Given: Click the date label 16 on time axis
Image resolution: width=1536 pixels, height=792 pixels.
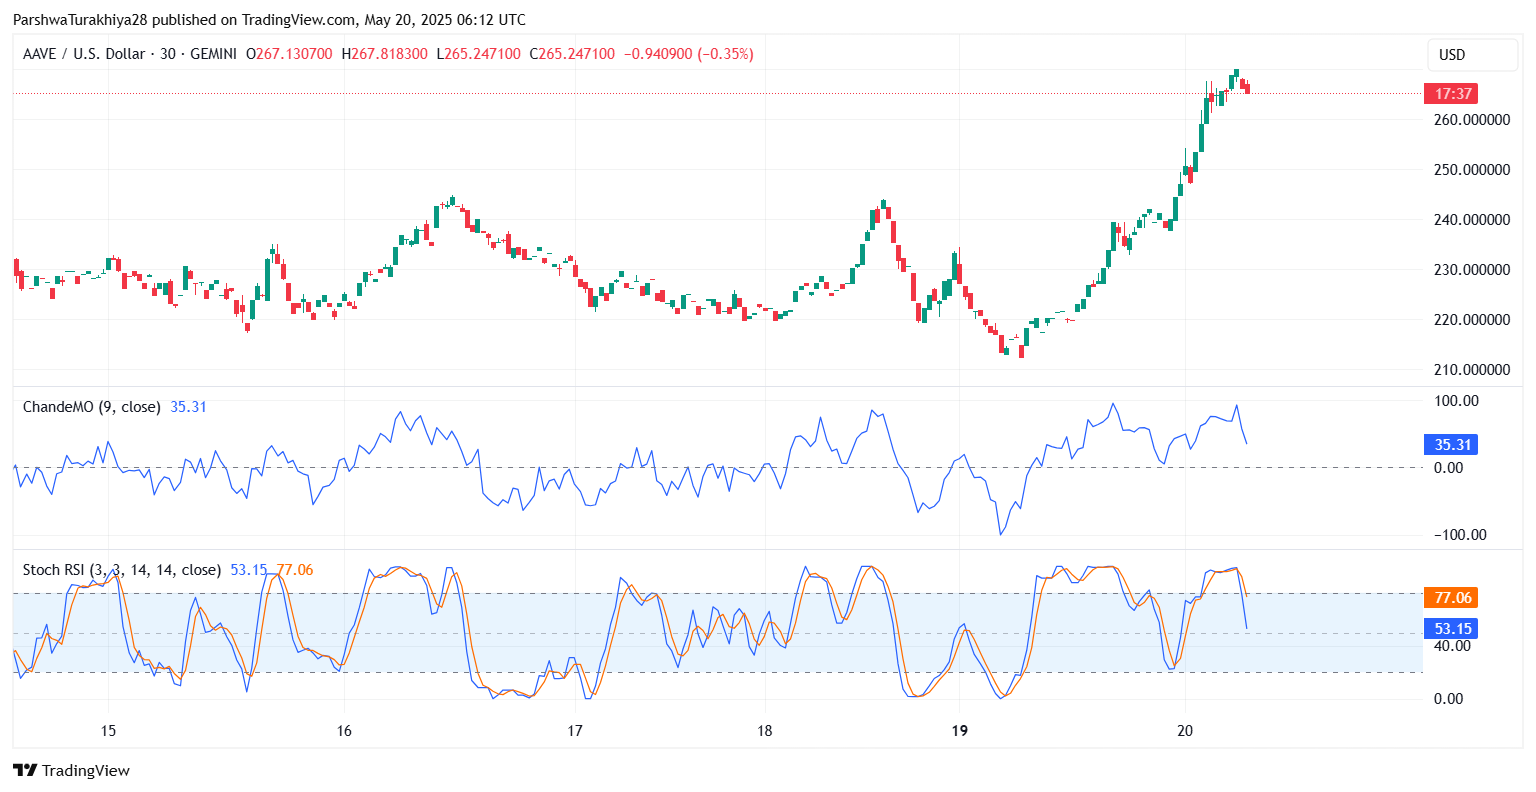Looking at the screenshot, I should click(344, 731).
